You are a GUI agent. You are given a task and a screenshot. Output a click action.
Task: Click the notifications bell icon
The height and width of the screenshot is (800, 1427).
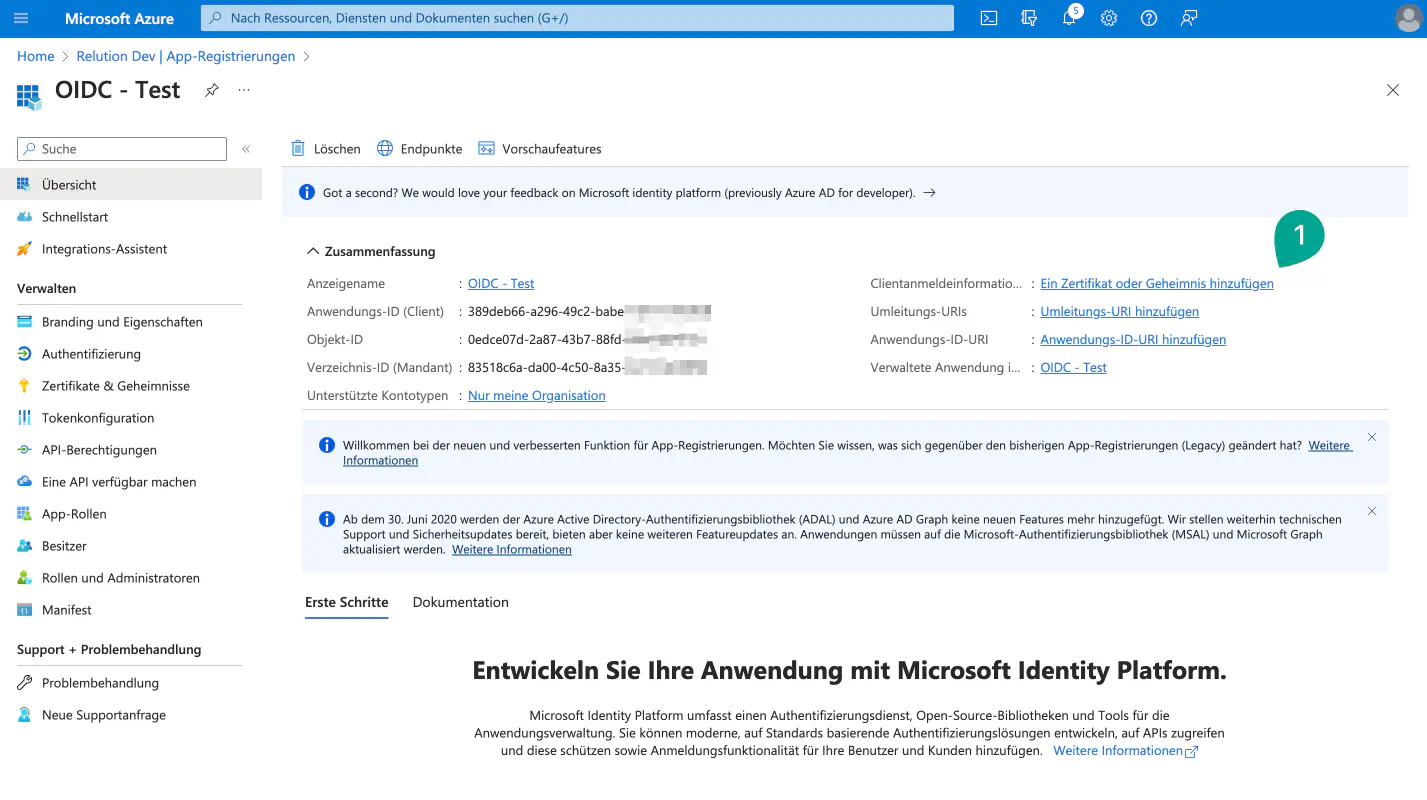(x=1068, y=18)
